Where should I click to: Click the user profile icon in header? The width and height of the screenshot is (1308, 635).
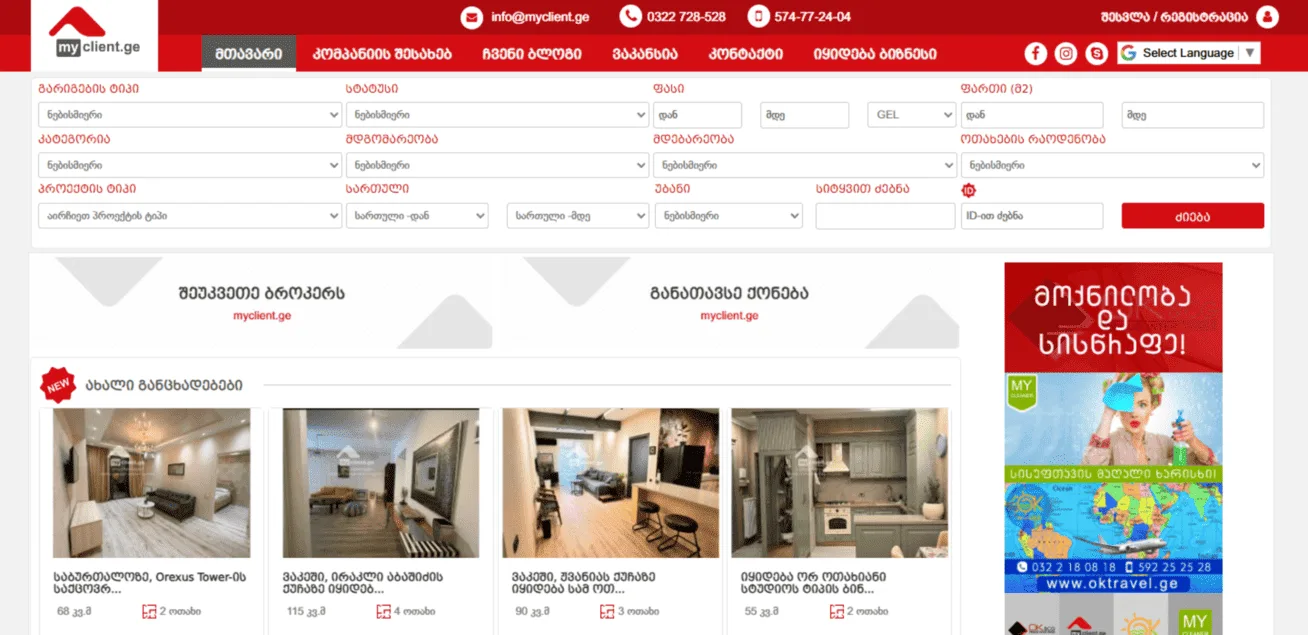(1268, 17)
